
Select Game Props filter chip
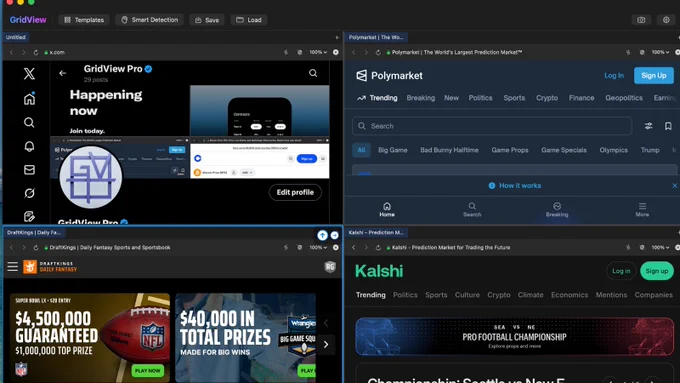[x=510, y=150]
